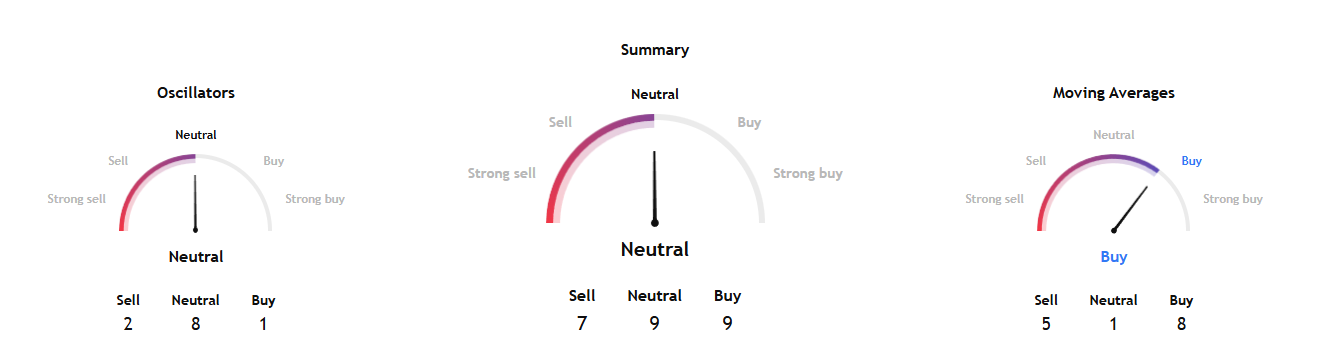The image size is (1327, 364).
Task: Click the large Neutral result under Summary gauge
Action: 655,249
